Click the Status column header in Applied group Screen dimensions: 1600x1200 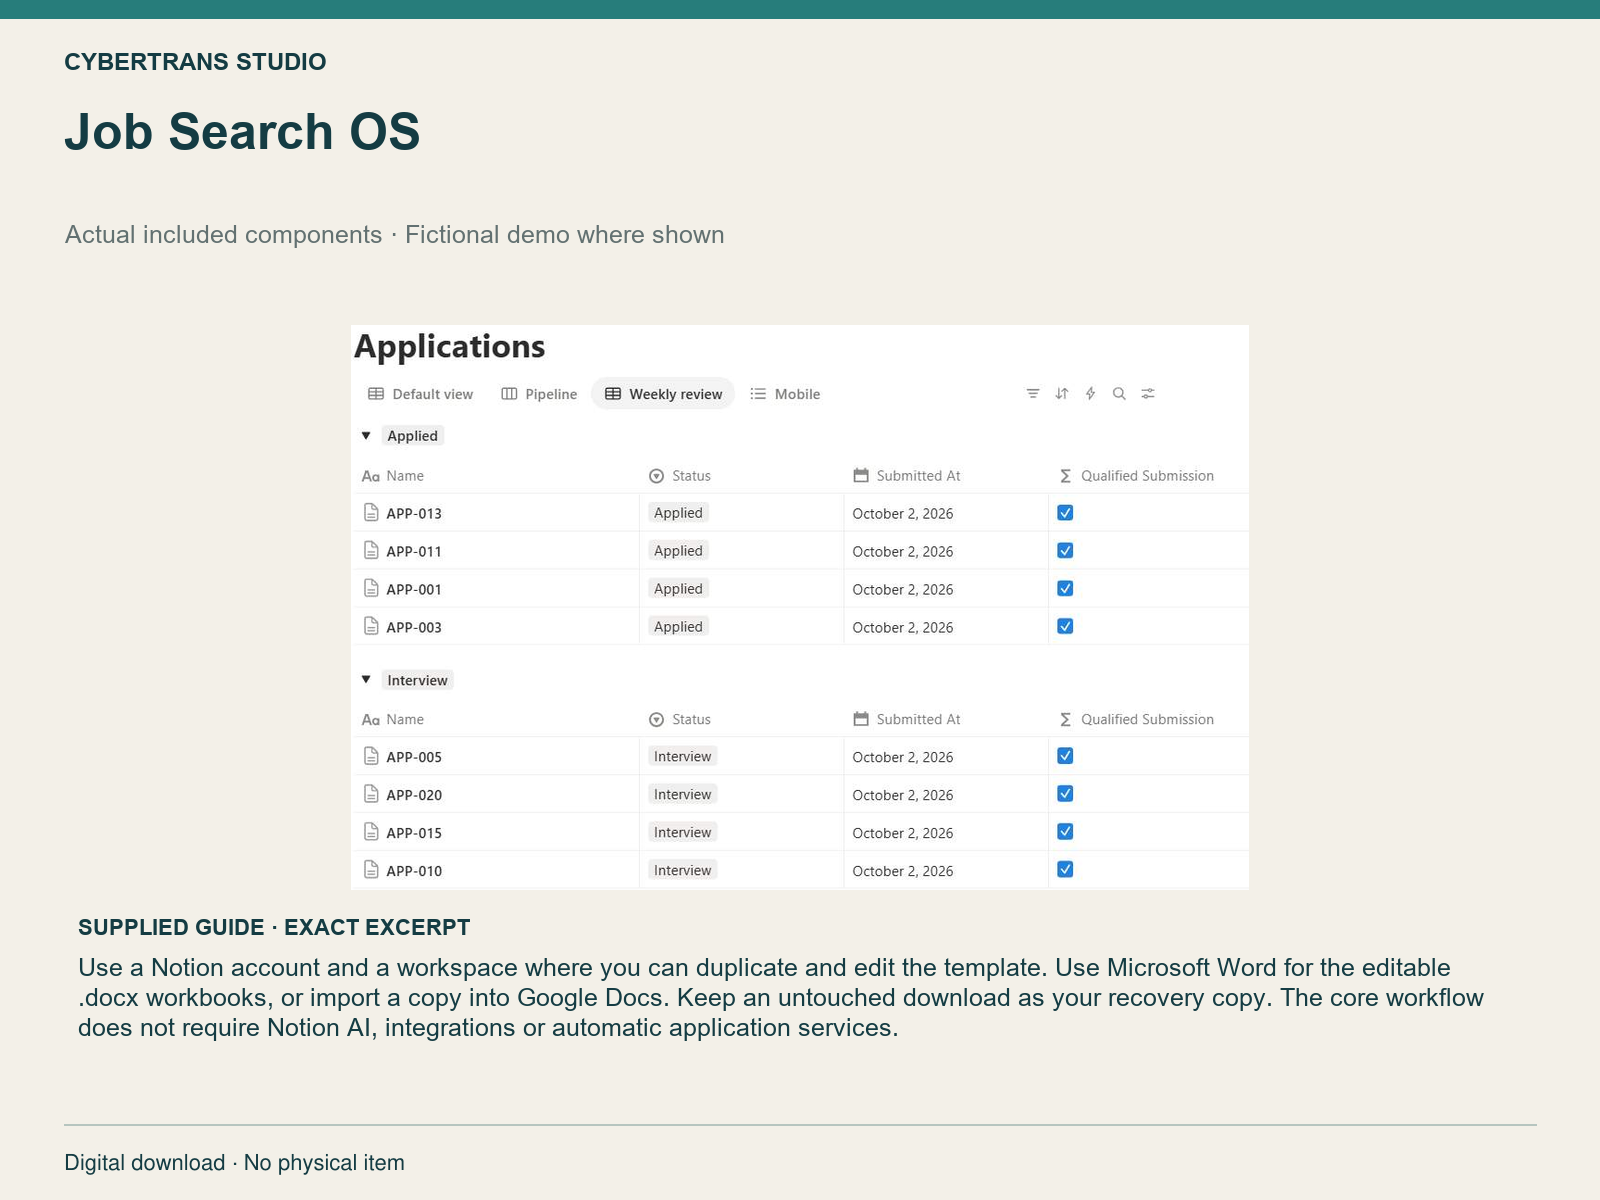pos(680,476)
